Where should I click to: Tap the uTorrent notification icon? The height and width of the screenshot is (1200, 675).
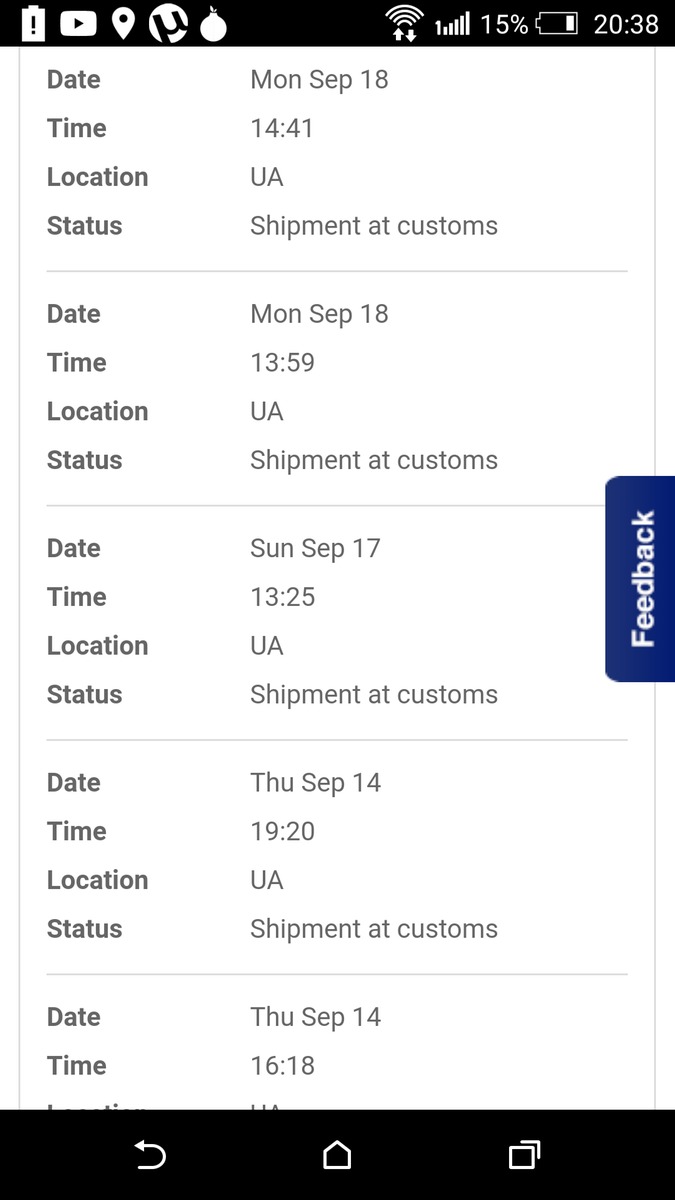(168, 23)
